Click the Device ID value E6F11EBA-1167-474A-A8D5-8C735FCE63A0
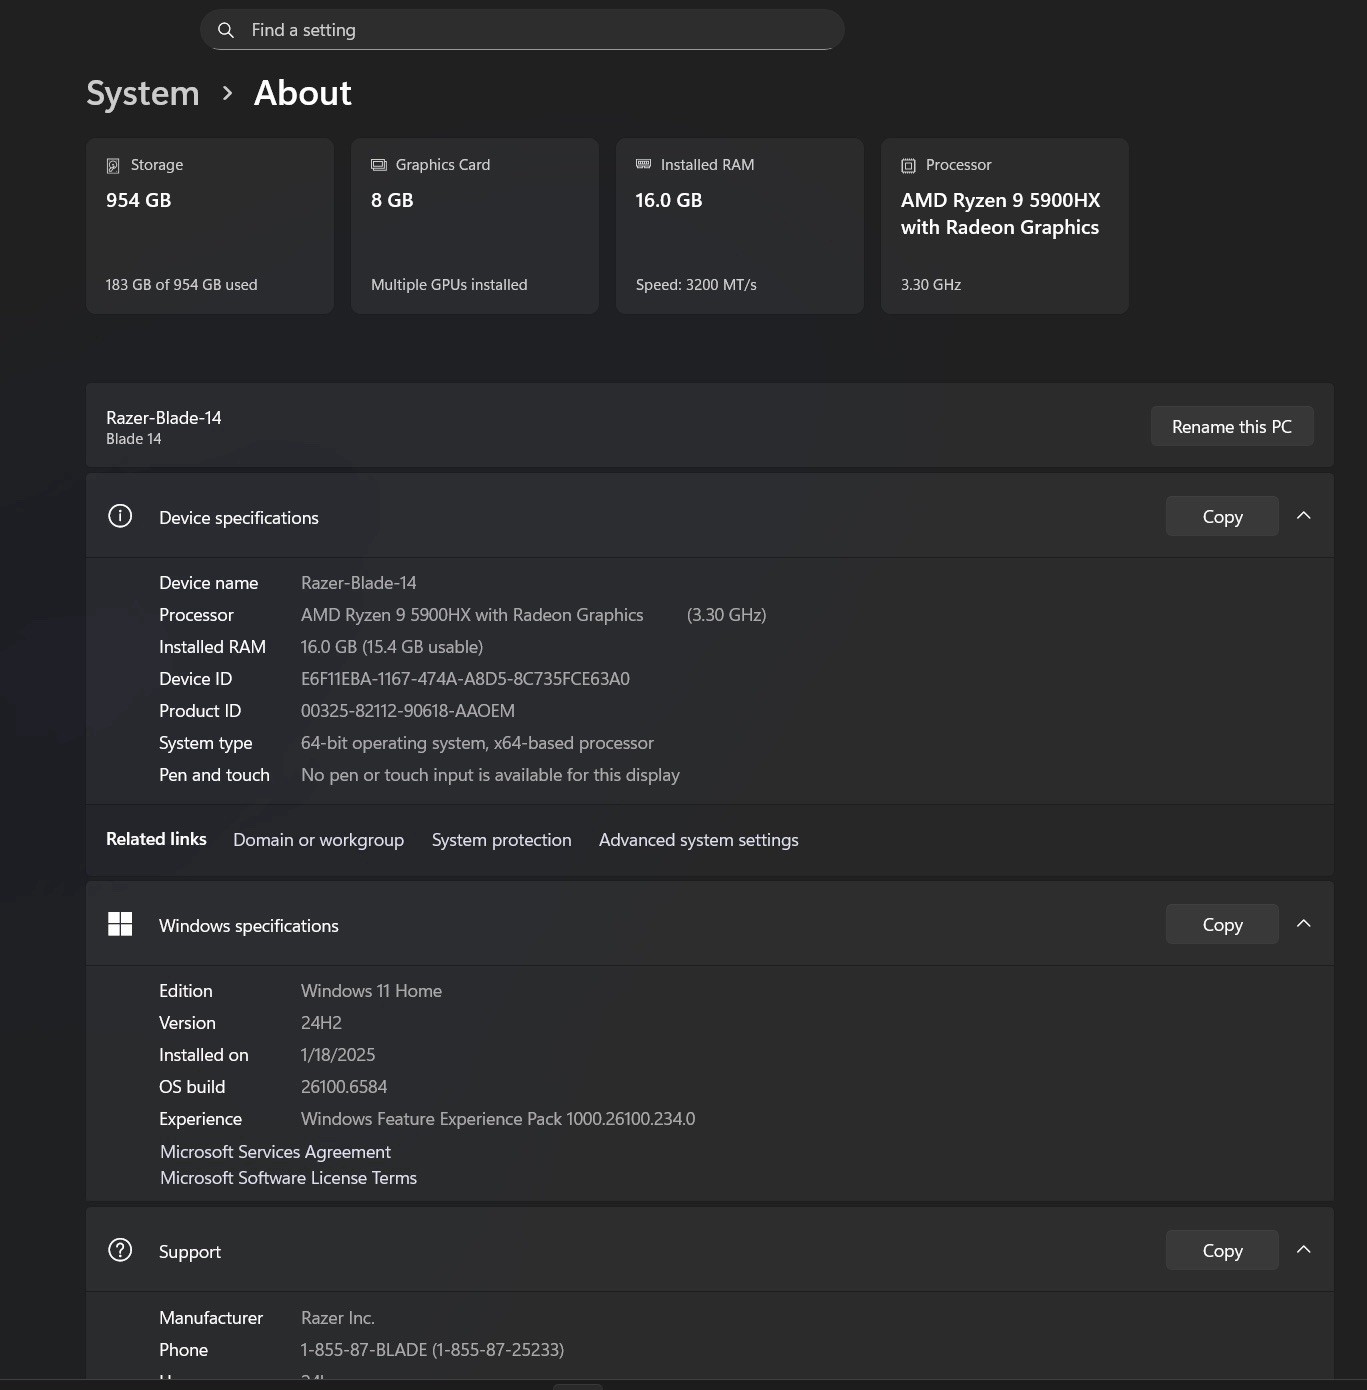The image size is (1367, 1390). tap(465, 679)
